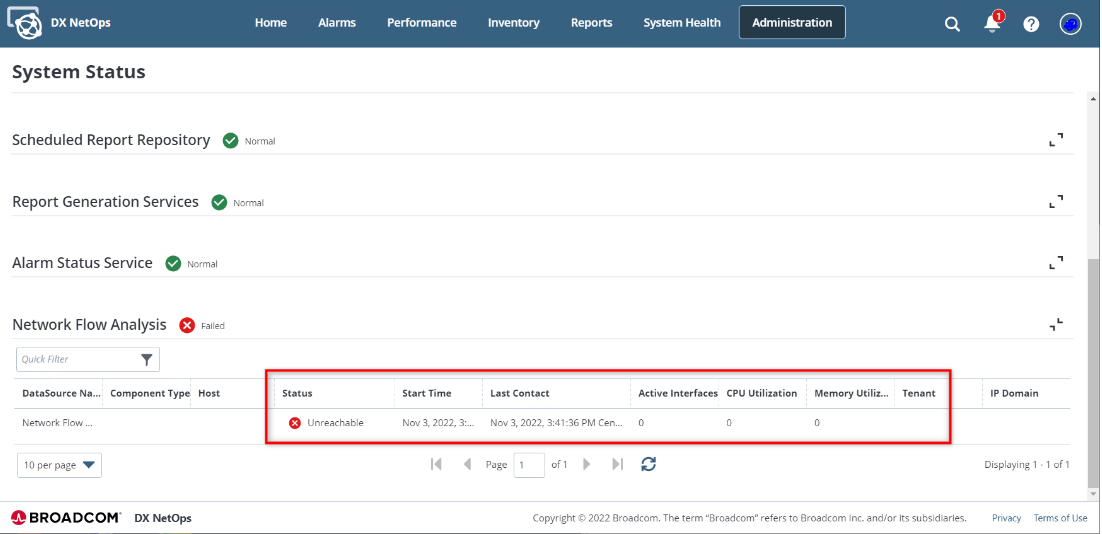1102x534 pixels.
Task: Go to the last page of results
Action: pos(617,464)
